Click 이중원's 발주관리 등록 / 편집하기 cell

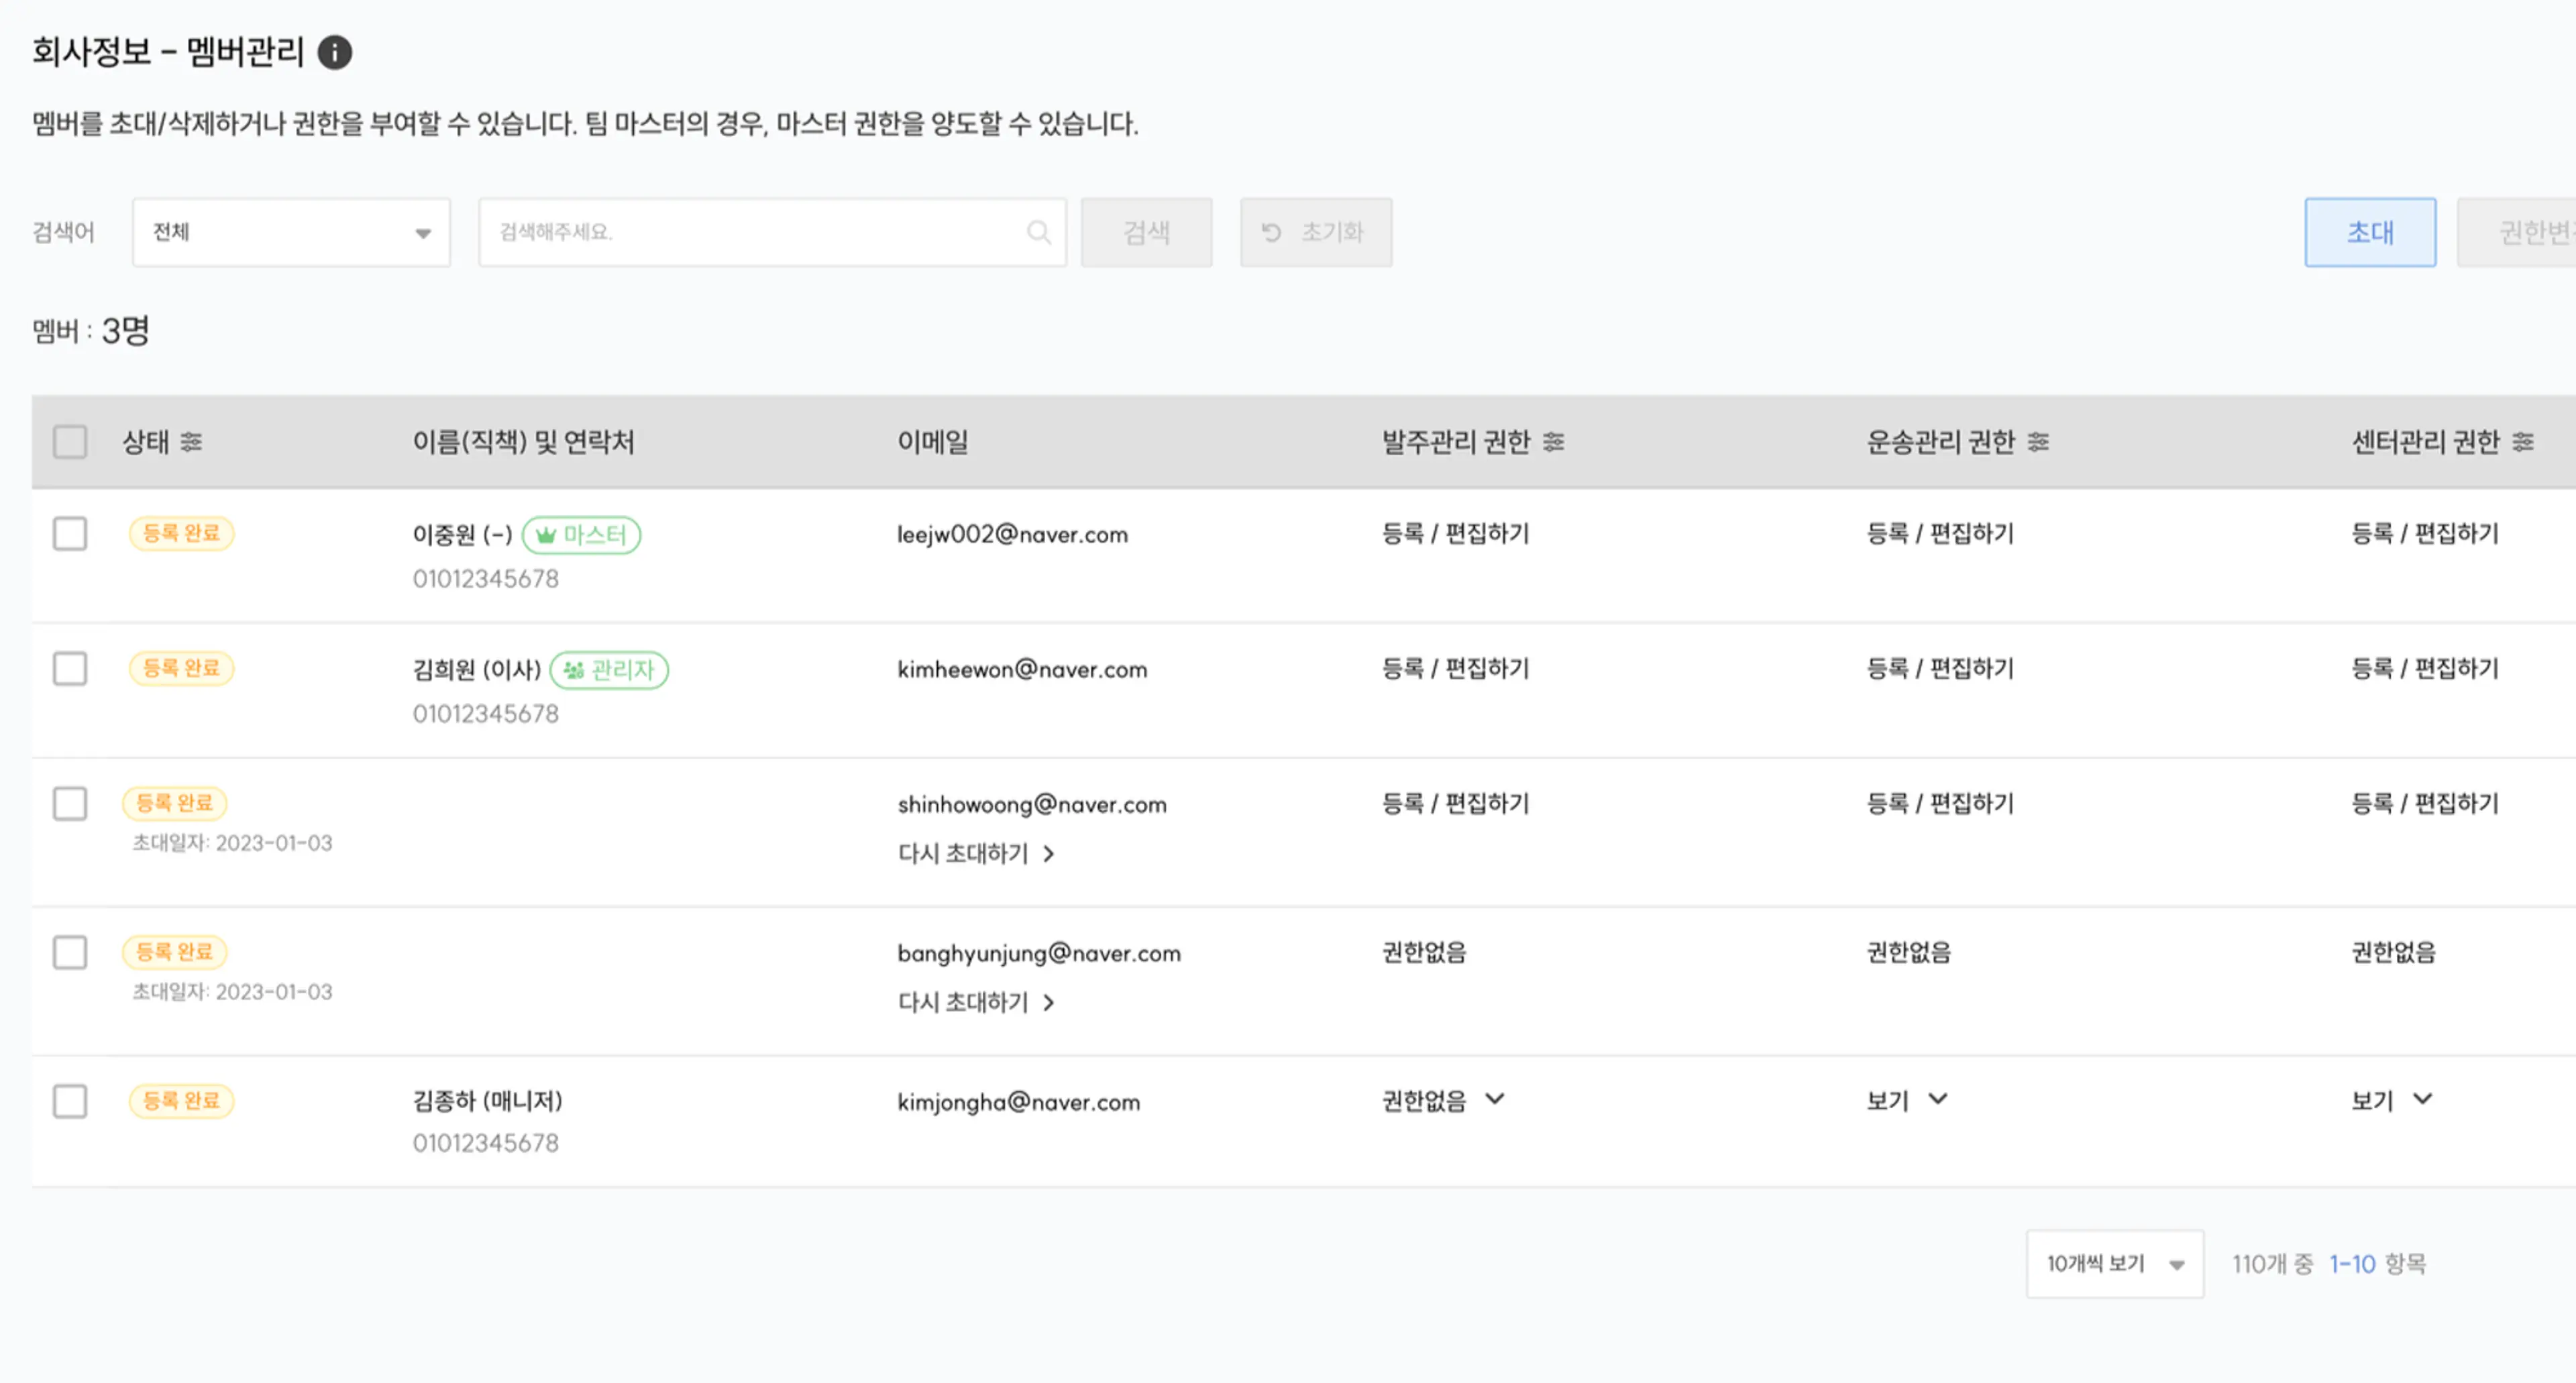[x=1456, y=534]
